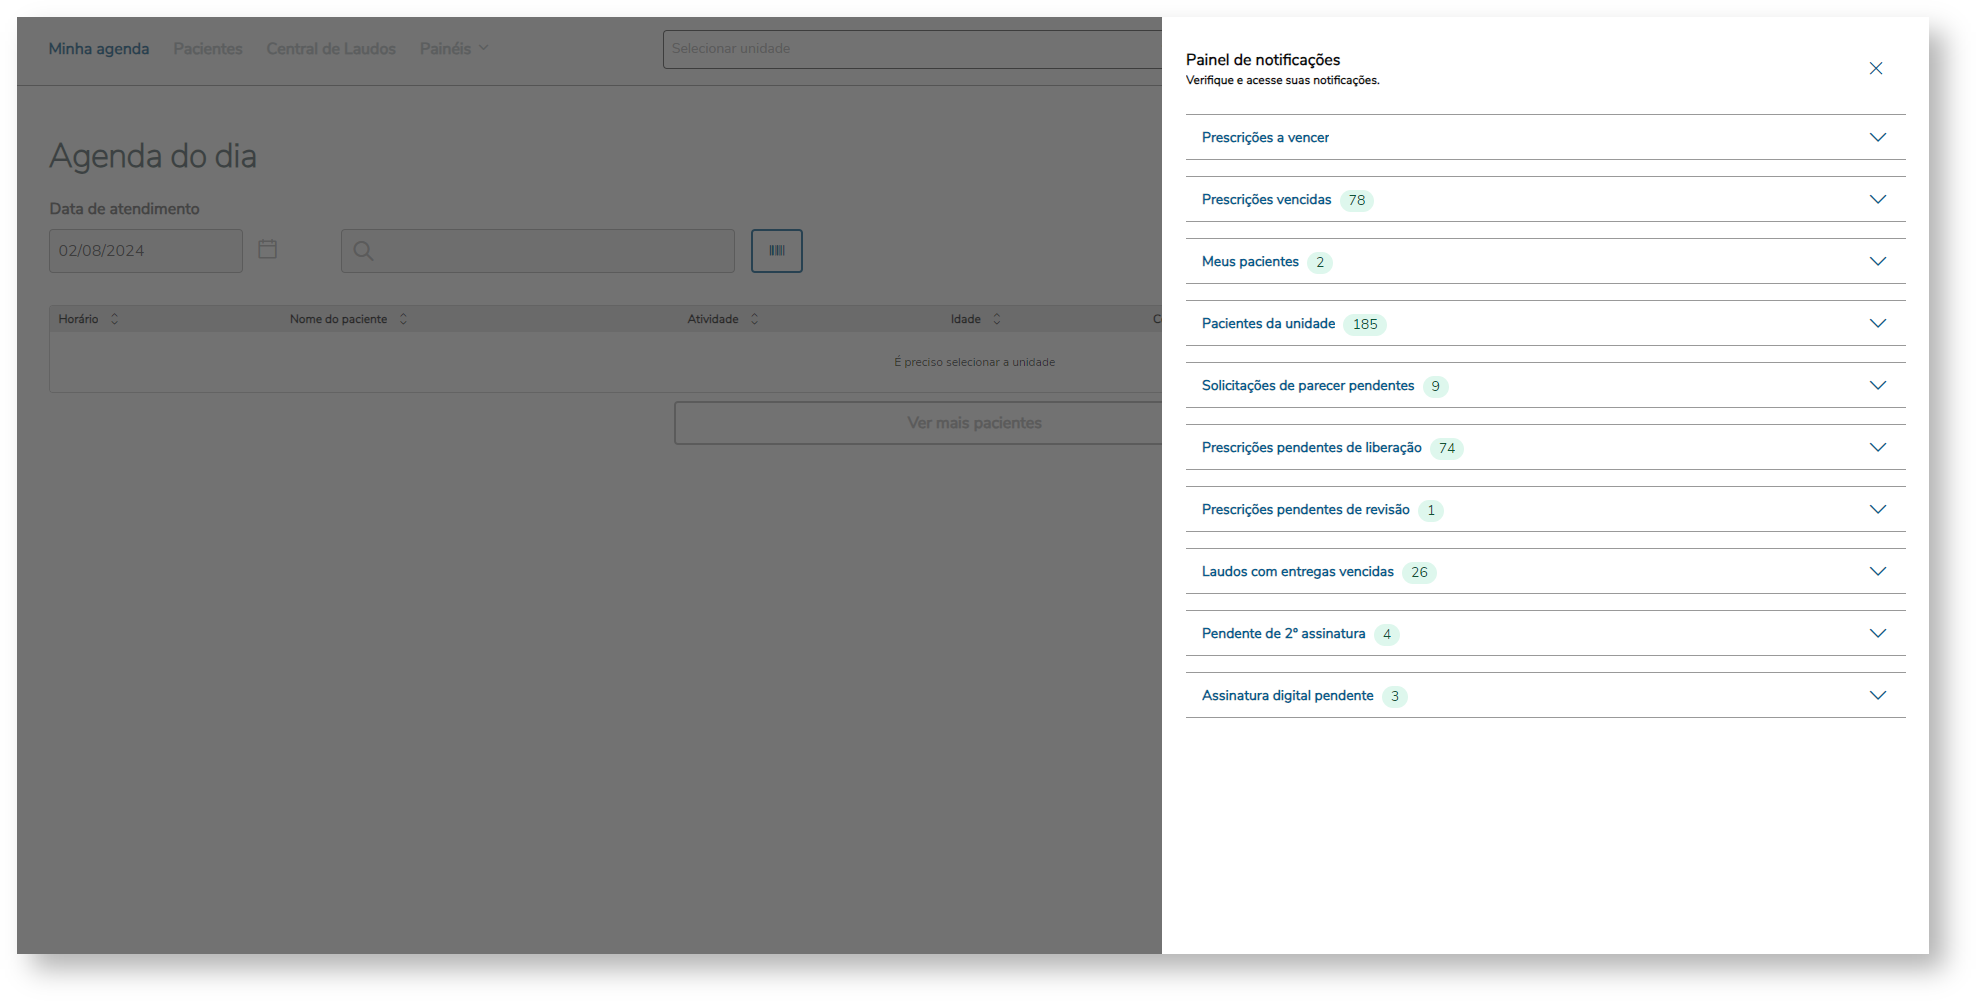
Task: Expand Prescrições vencidas chevron
Action: 1877,199
